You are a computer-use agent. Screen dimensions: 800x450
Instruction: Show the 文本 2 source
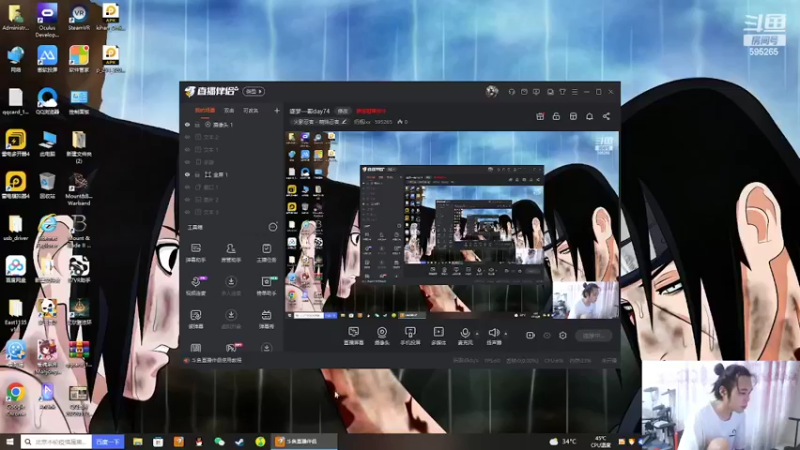187,137
